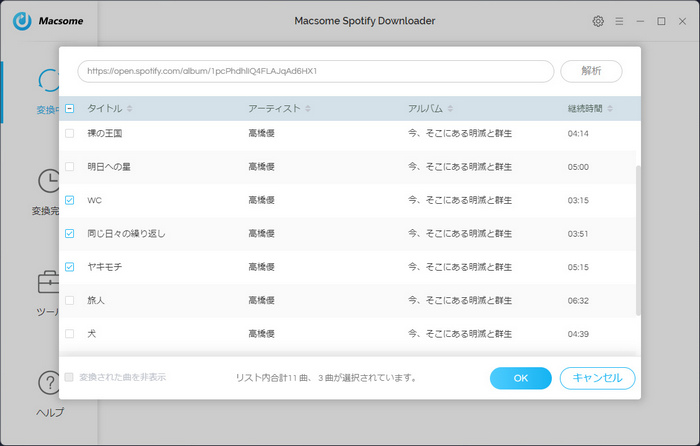The height and width of the screenshot is (446, 700).
Task: Check the box for 犬
Action: pos(70,333)
